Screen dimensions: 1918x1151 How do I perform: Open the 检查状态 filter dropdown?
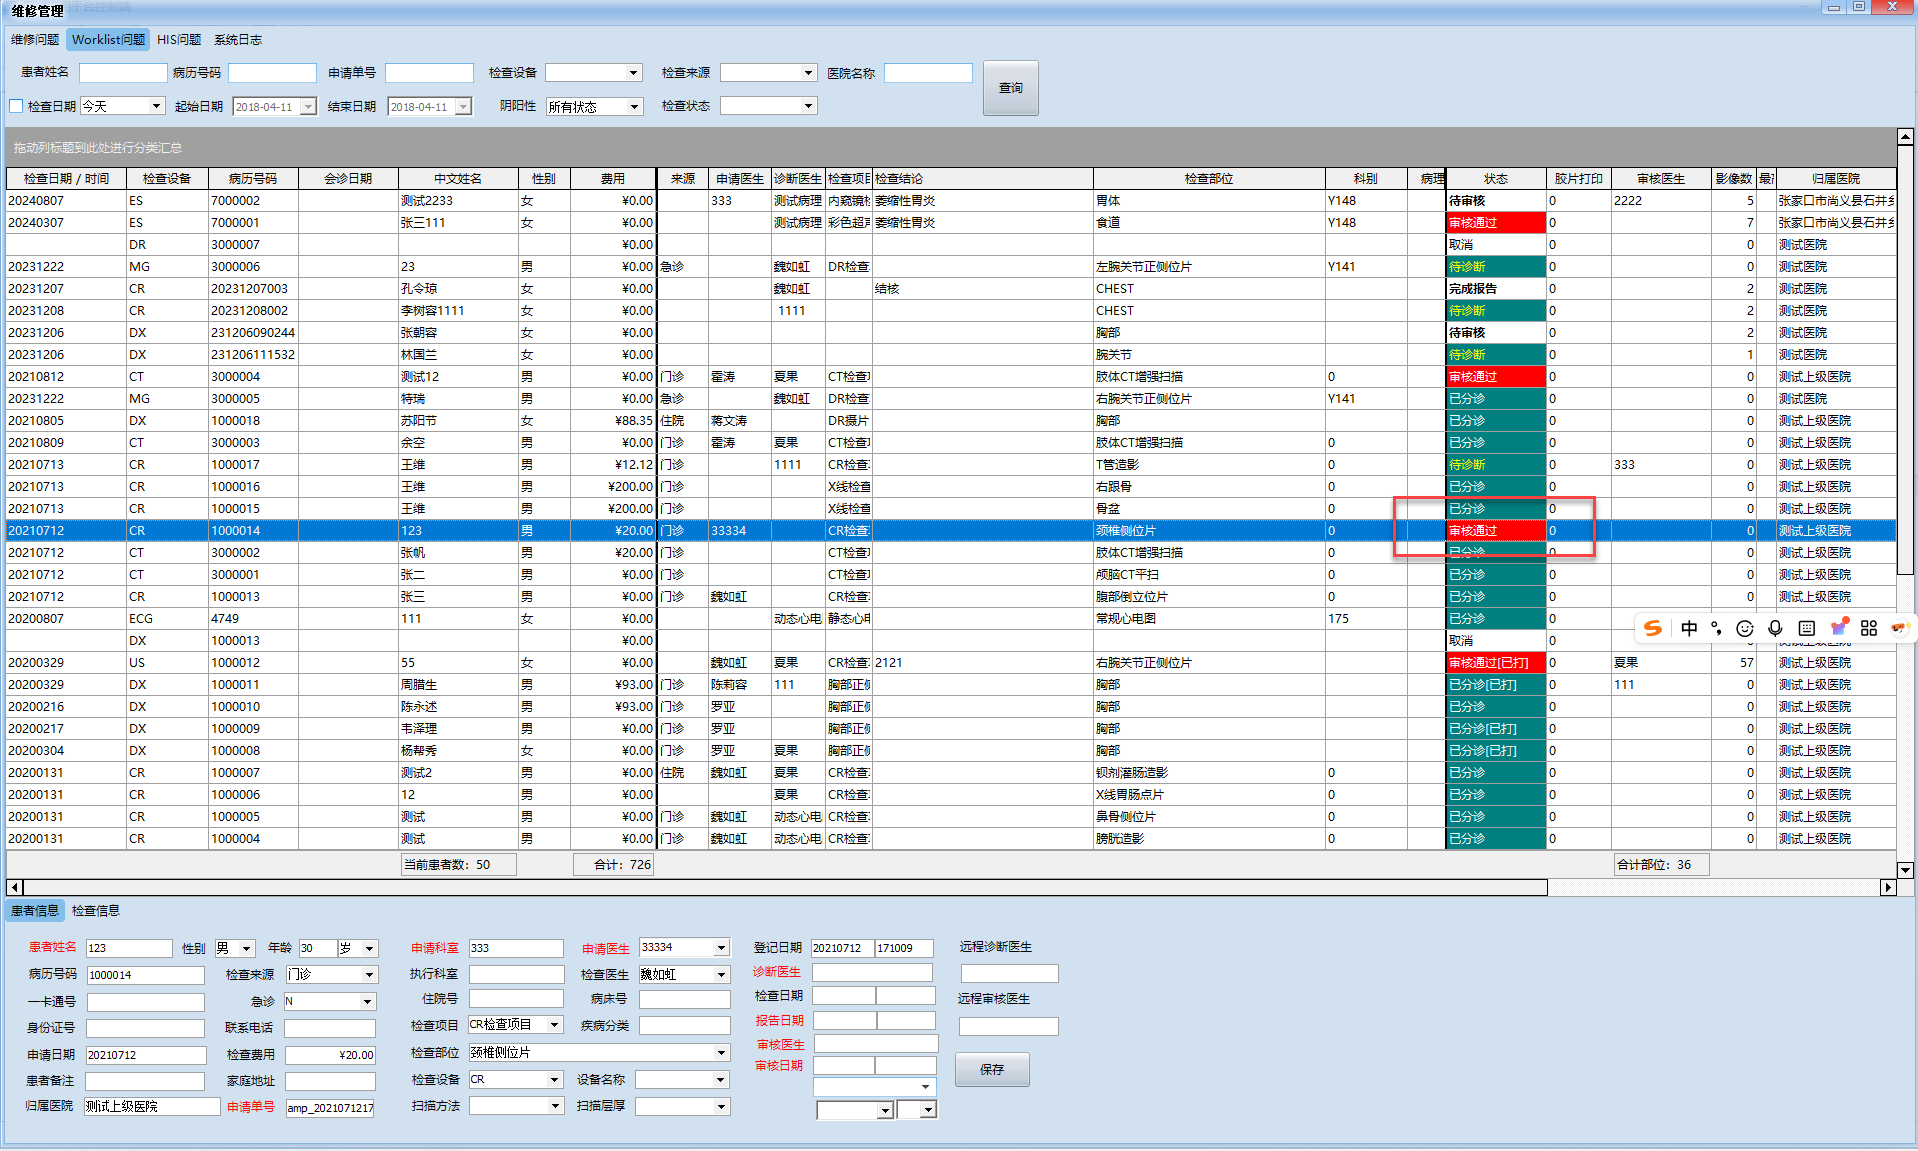pos(808,106)
